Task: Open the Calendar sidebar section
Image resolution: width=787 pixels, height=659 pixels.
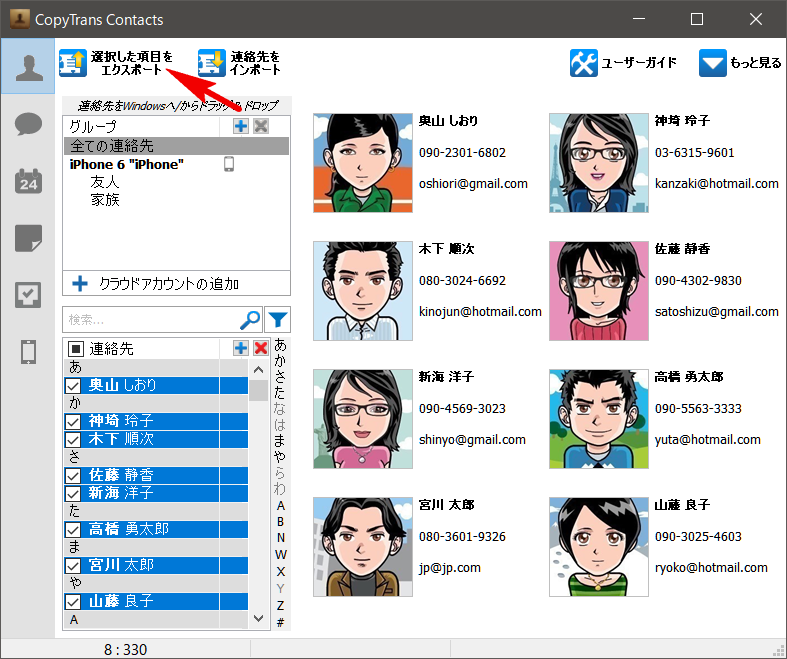Action: pos(28,181)
